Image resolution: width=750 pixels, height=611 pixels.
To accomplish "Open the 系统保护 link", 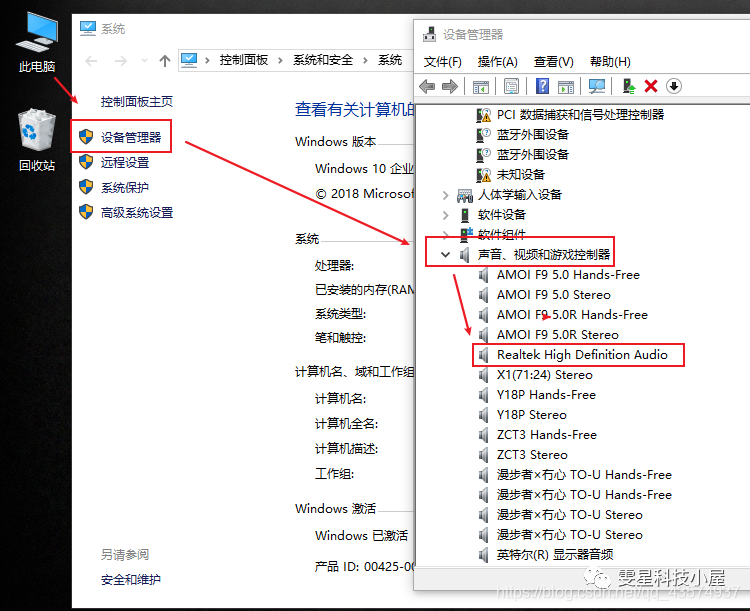I will [125, 188].
